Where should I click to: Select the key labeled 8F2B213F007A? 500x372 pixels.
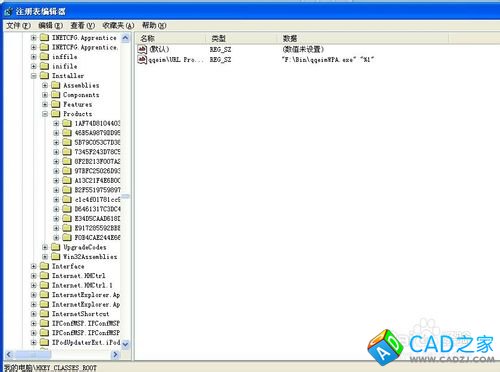point(97,161)
